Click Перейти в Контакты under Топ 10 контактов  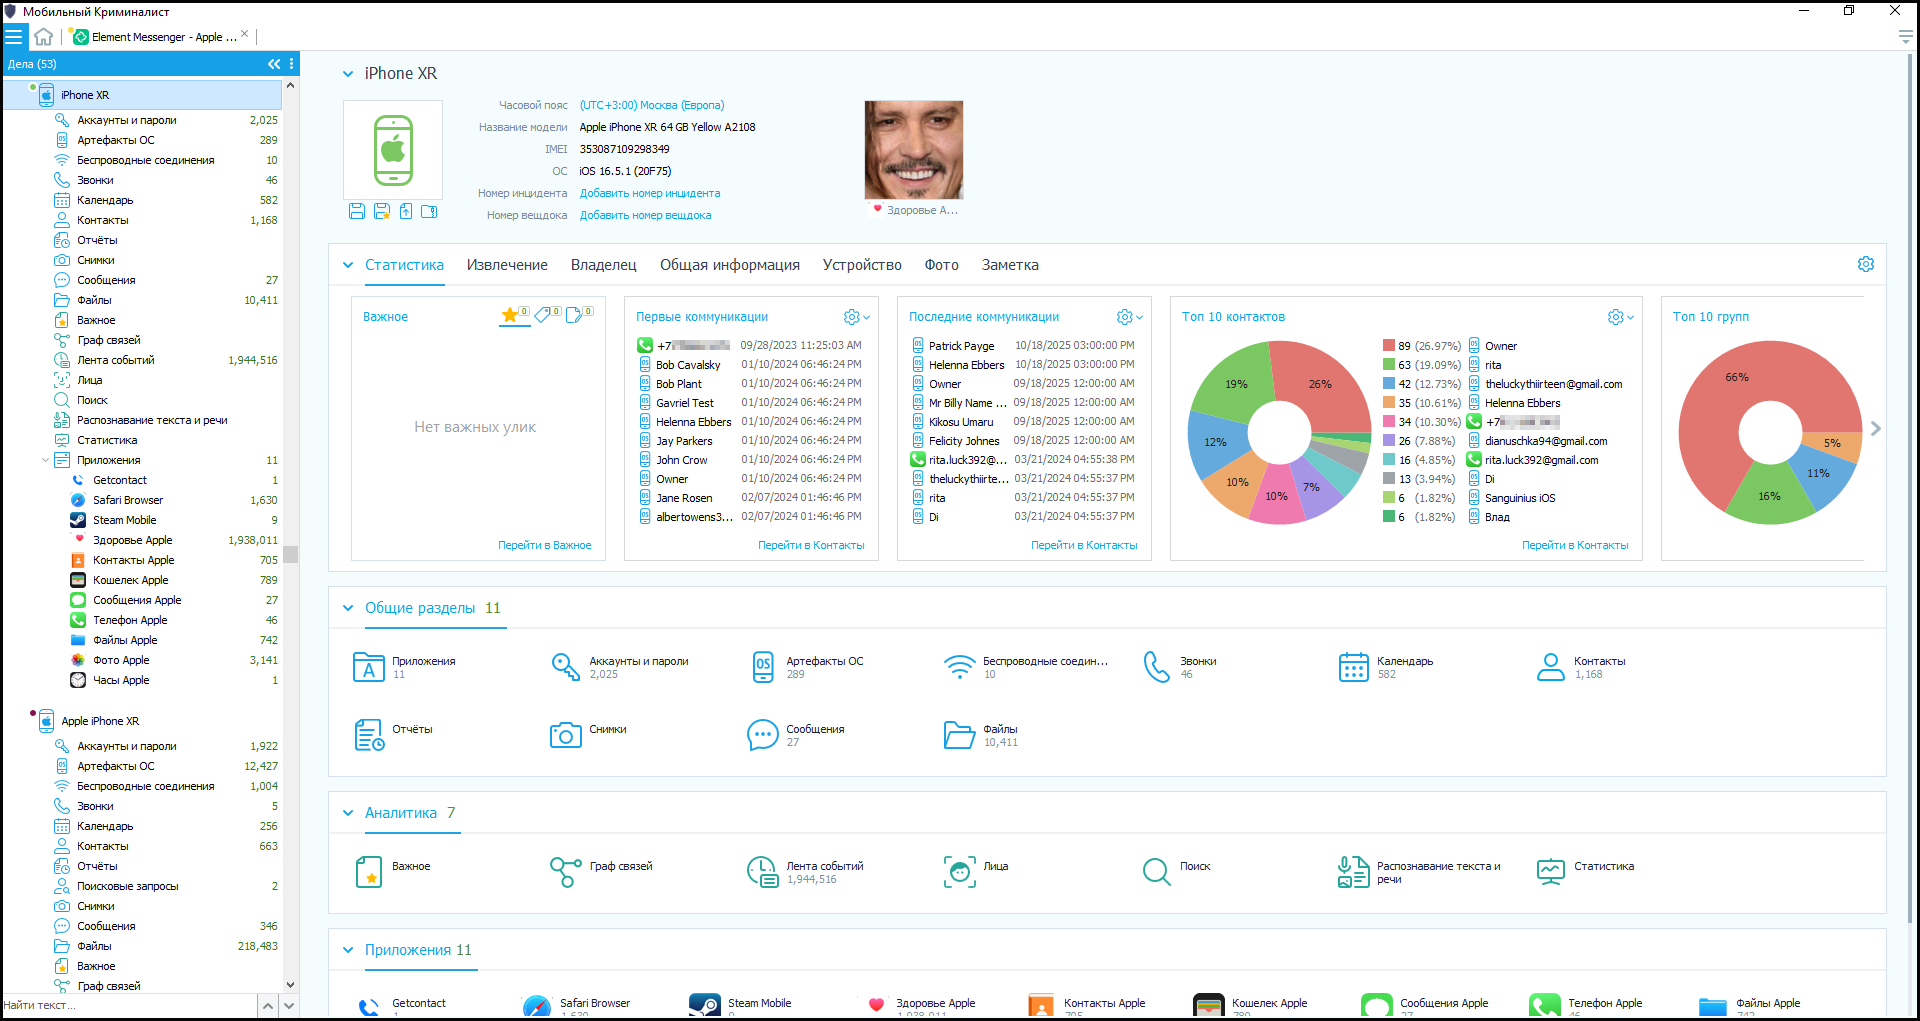point(1575,545)
